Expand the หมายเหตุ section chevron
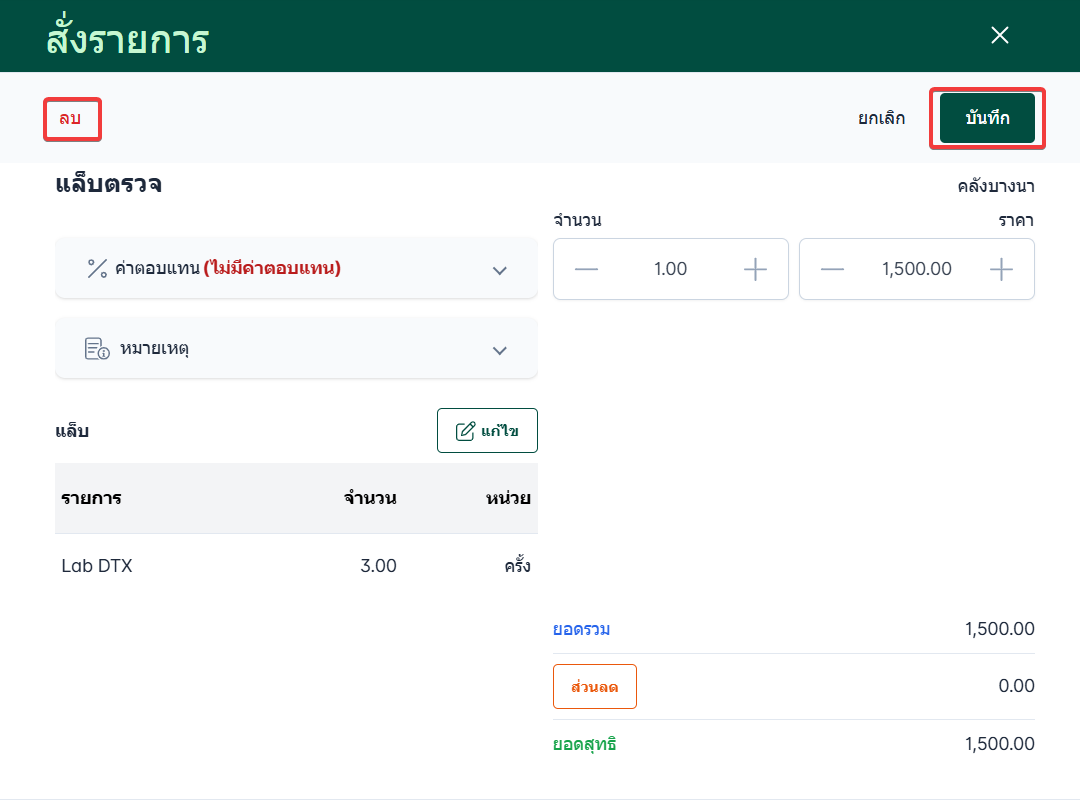1080x805 pixels. (x=499, y=350)
